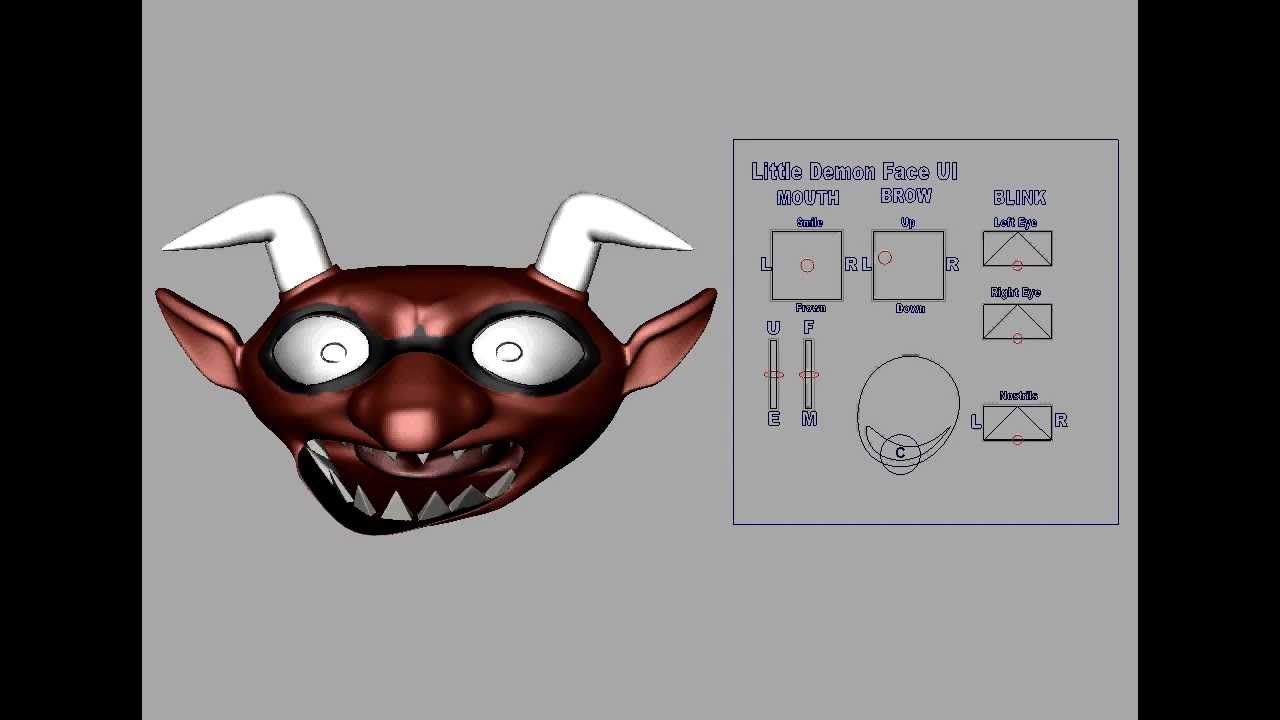
Task: Grab the F to M slider handle
Action: 809,375
